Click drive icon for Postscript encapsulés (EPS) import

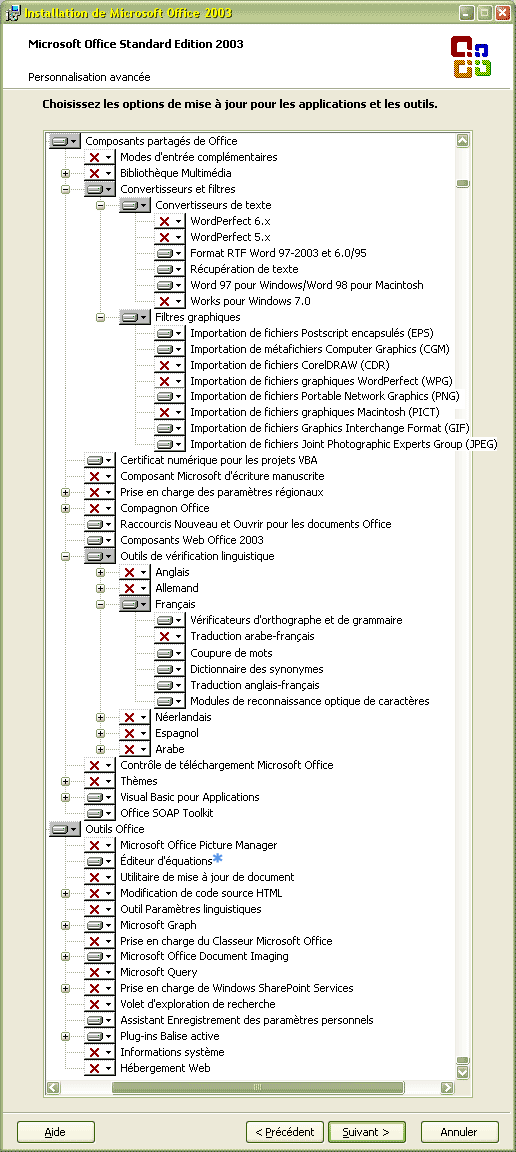click(165, 334)
